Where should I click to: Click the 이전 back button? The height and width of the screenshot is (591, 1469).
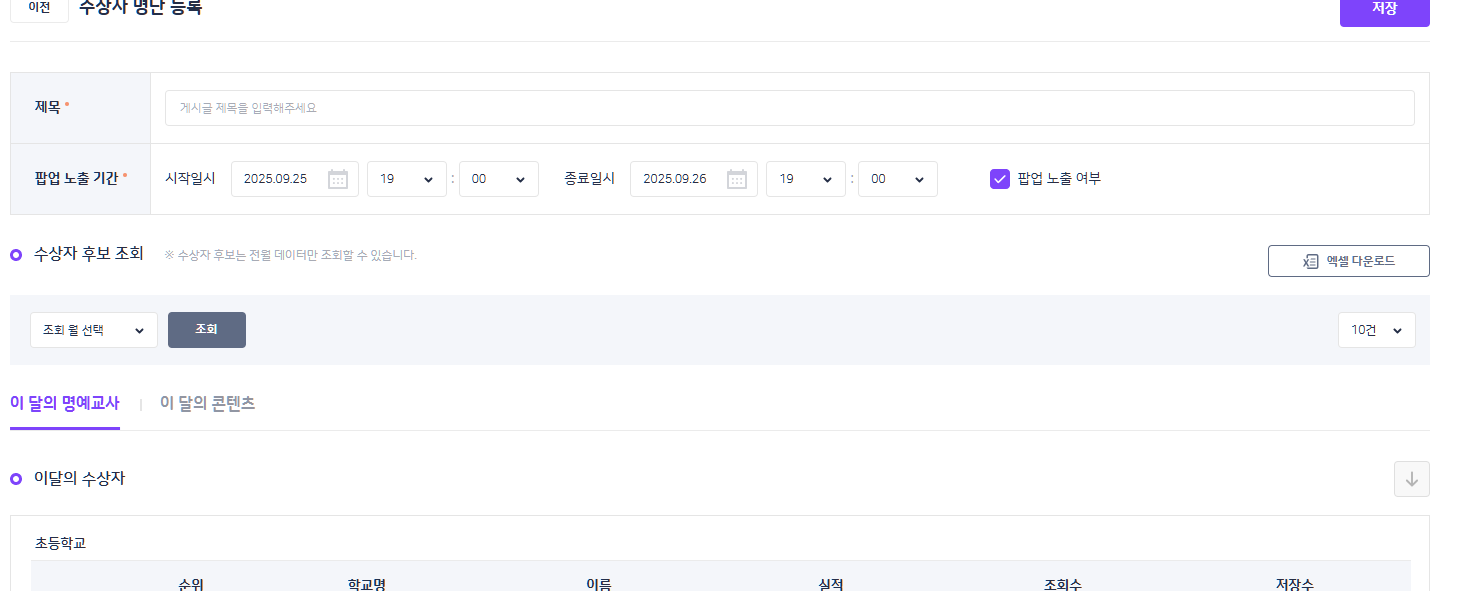click(39, 8)
